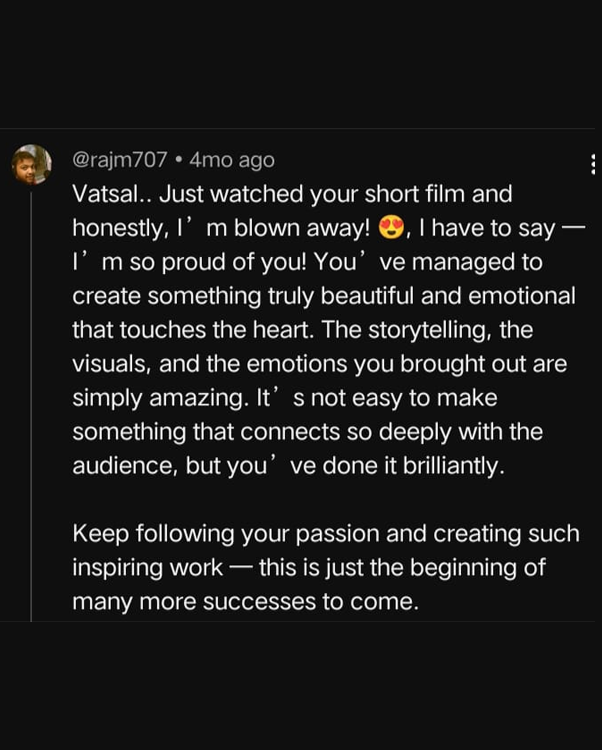Collapse thread using the vertical line
The image size is (602, 750).
31,400
